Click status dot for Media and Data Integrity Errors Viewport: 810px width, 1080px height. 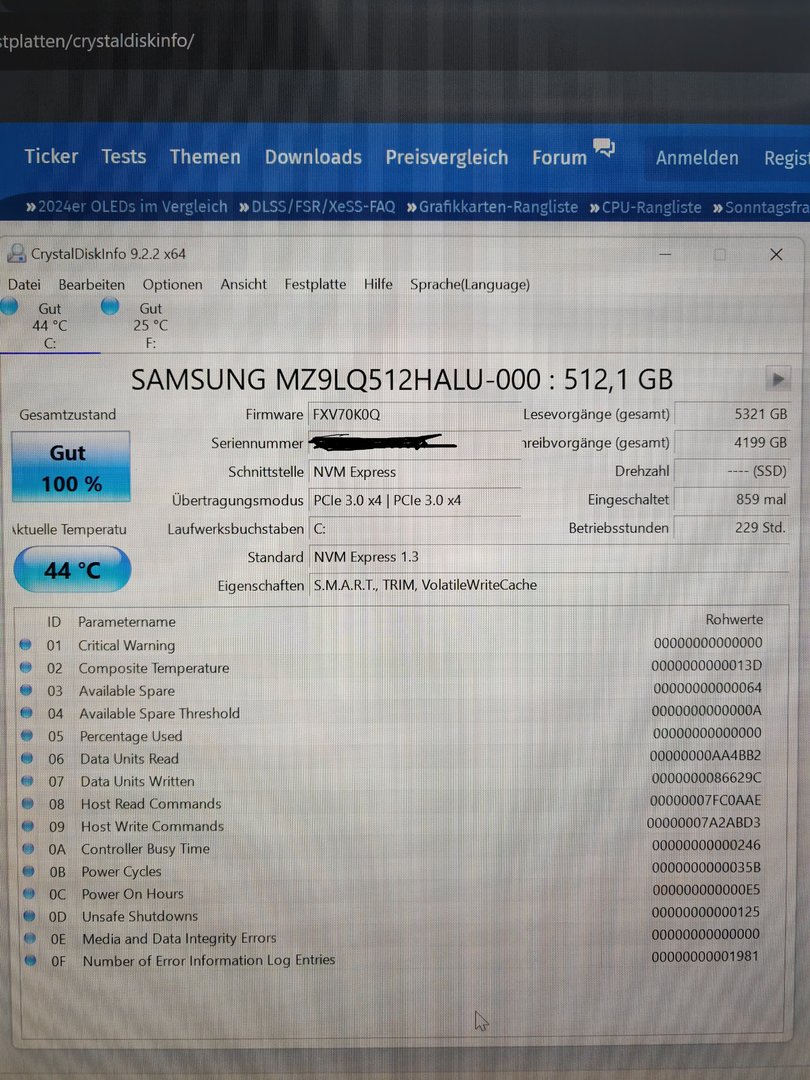(x=30, y=938)
